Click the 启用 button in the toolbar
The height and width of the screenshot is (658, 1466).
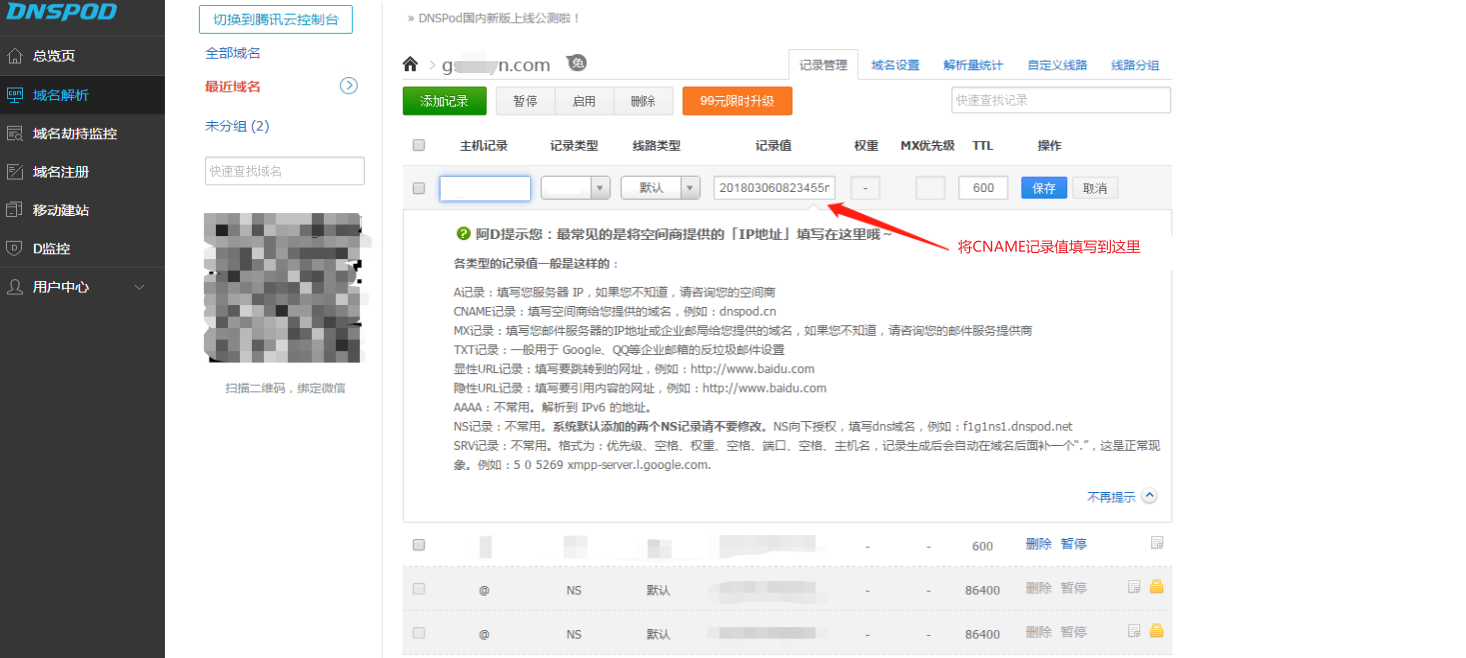click(x=584, y=101)
